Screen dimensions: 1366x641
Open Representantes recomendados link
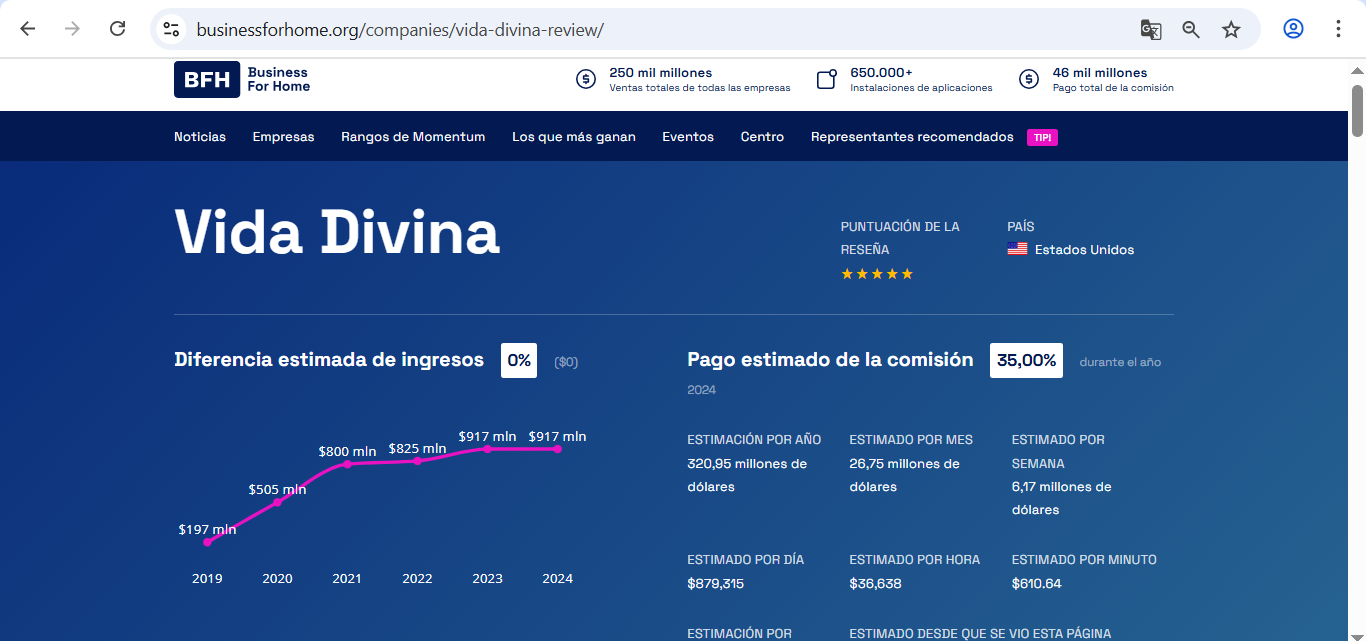click(x=912, y=137)
